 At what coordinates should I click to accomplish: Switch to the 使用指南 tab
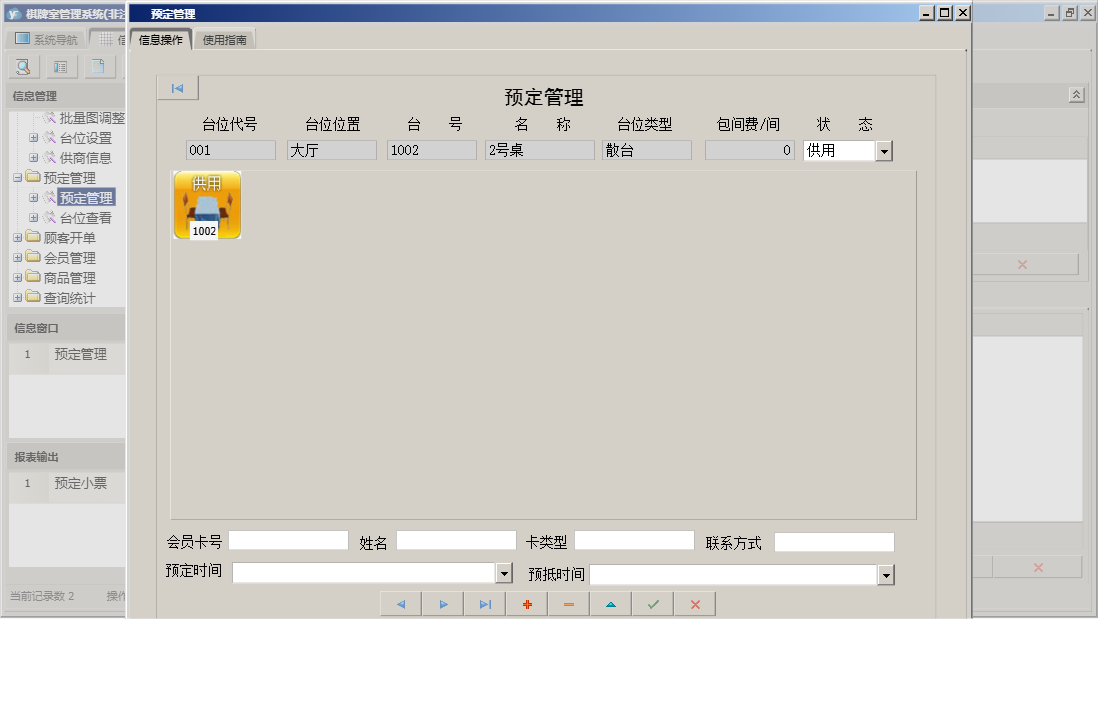click(224, 39)
